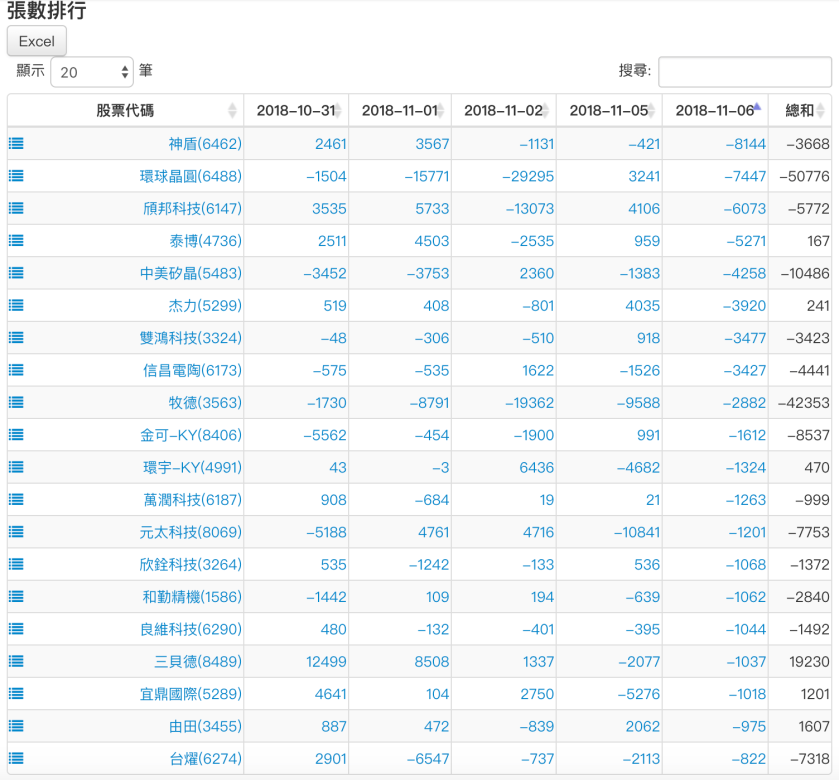Sort the table by 總和 column

[802, 110]
